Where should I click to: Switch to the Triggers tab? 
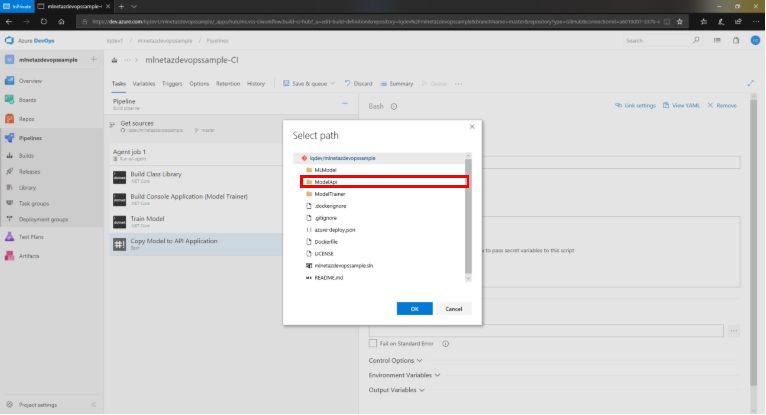click(172, 84)
